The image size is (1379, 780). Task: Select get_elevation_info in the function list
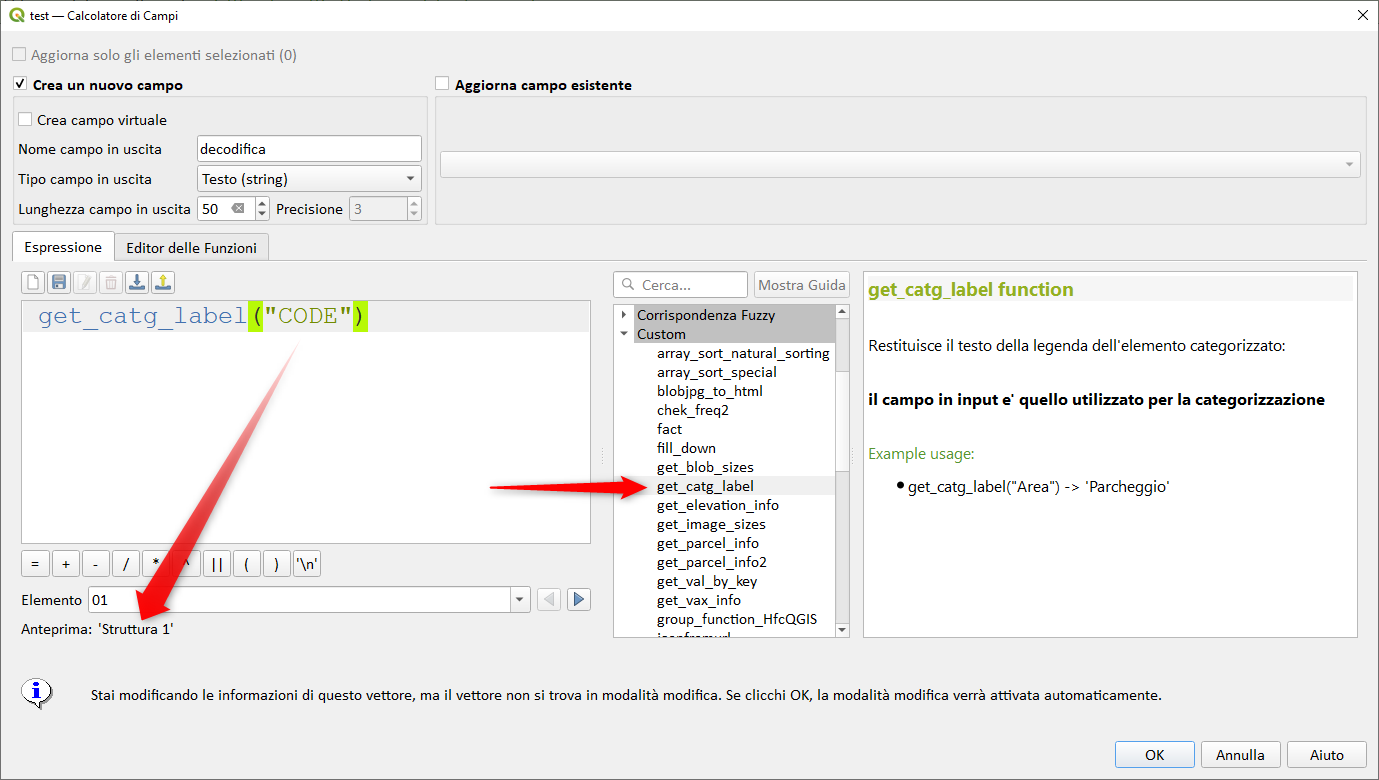tap(717, 505)
